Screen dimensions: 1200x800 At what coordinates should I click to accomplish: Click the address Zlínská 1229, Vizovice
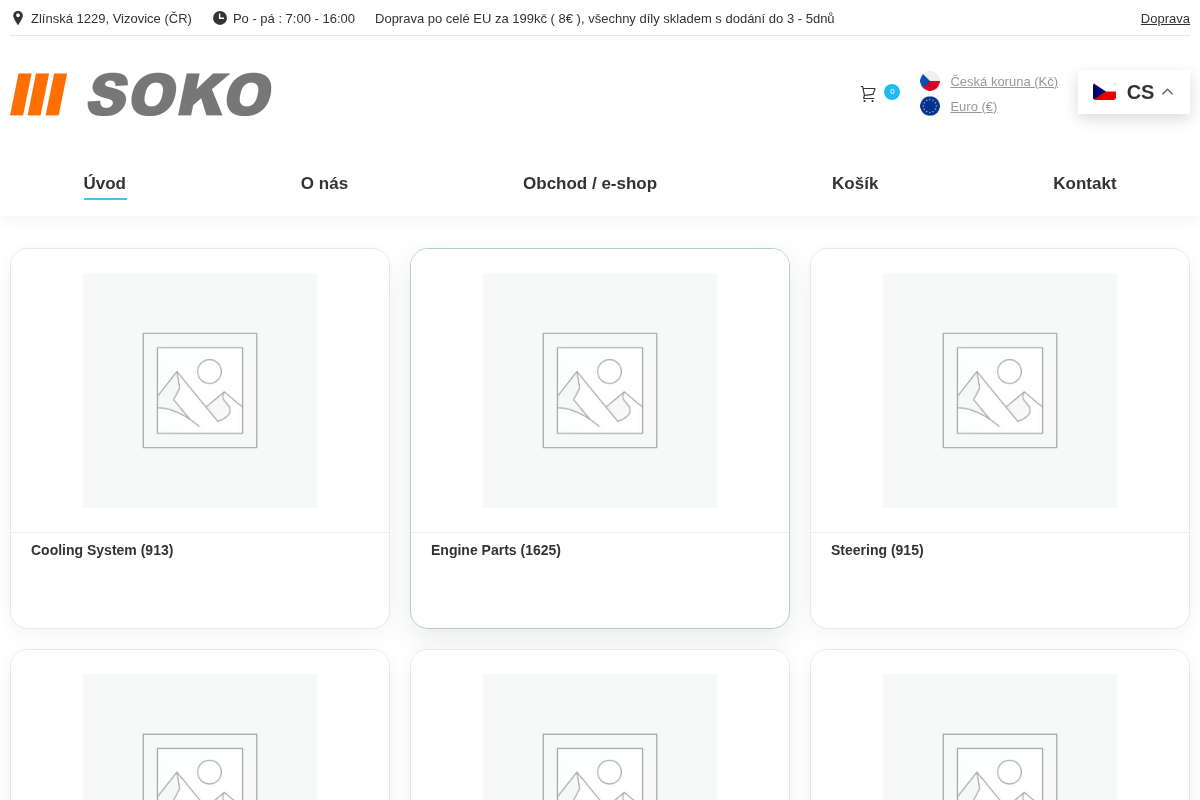click(x=111, y=18)
